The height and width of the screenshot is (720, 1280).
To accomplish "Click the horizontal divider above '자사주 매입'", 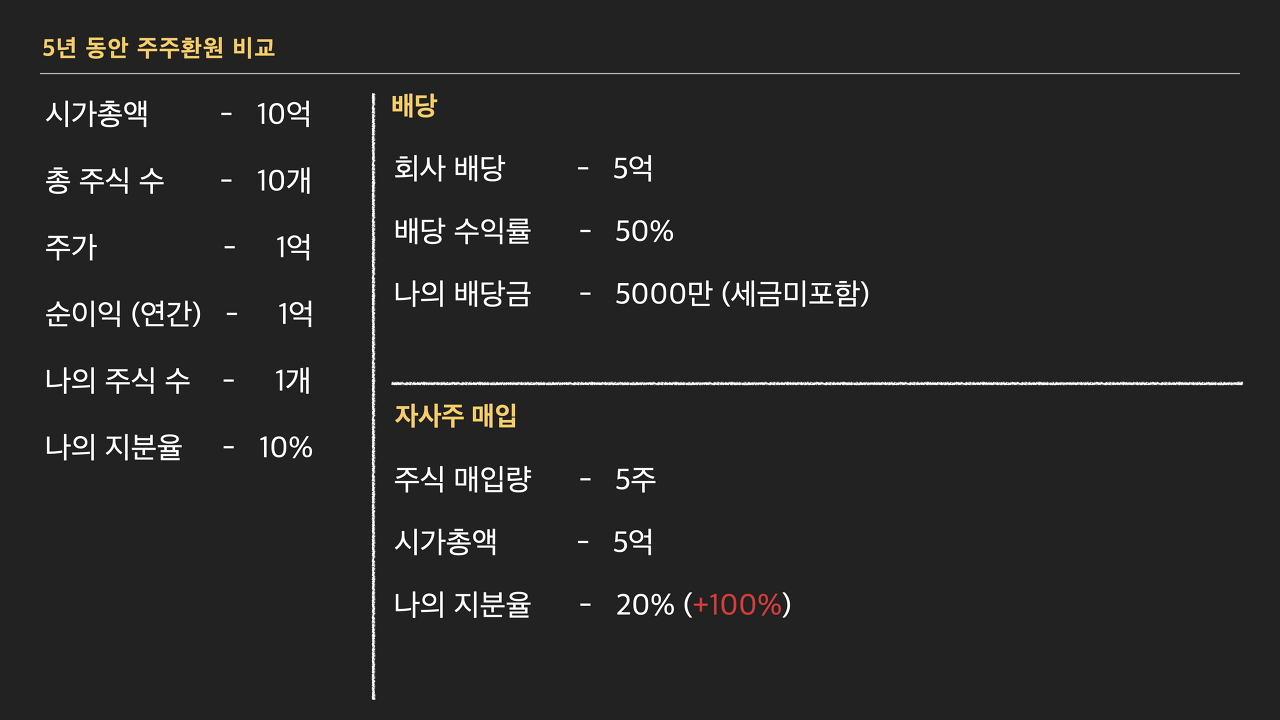I will (x=817, y=383).
